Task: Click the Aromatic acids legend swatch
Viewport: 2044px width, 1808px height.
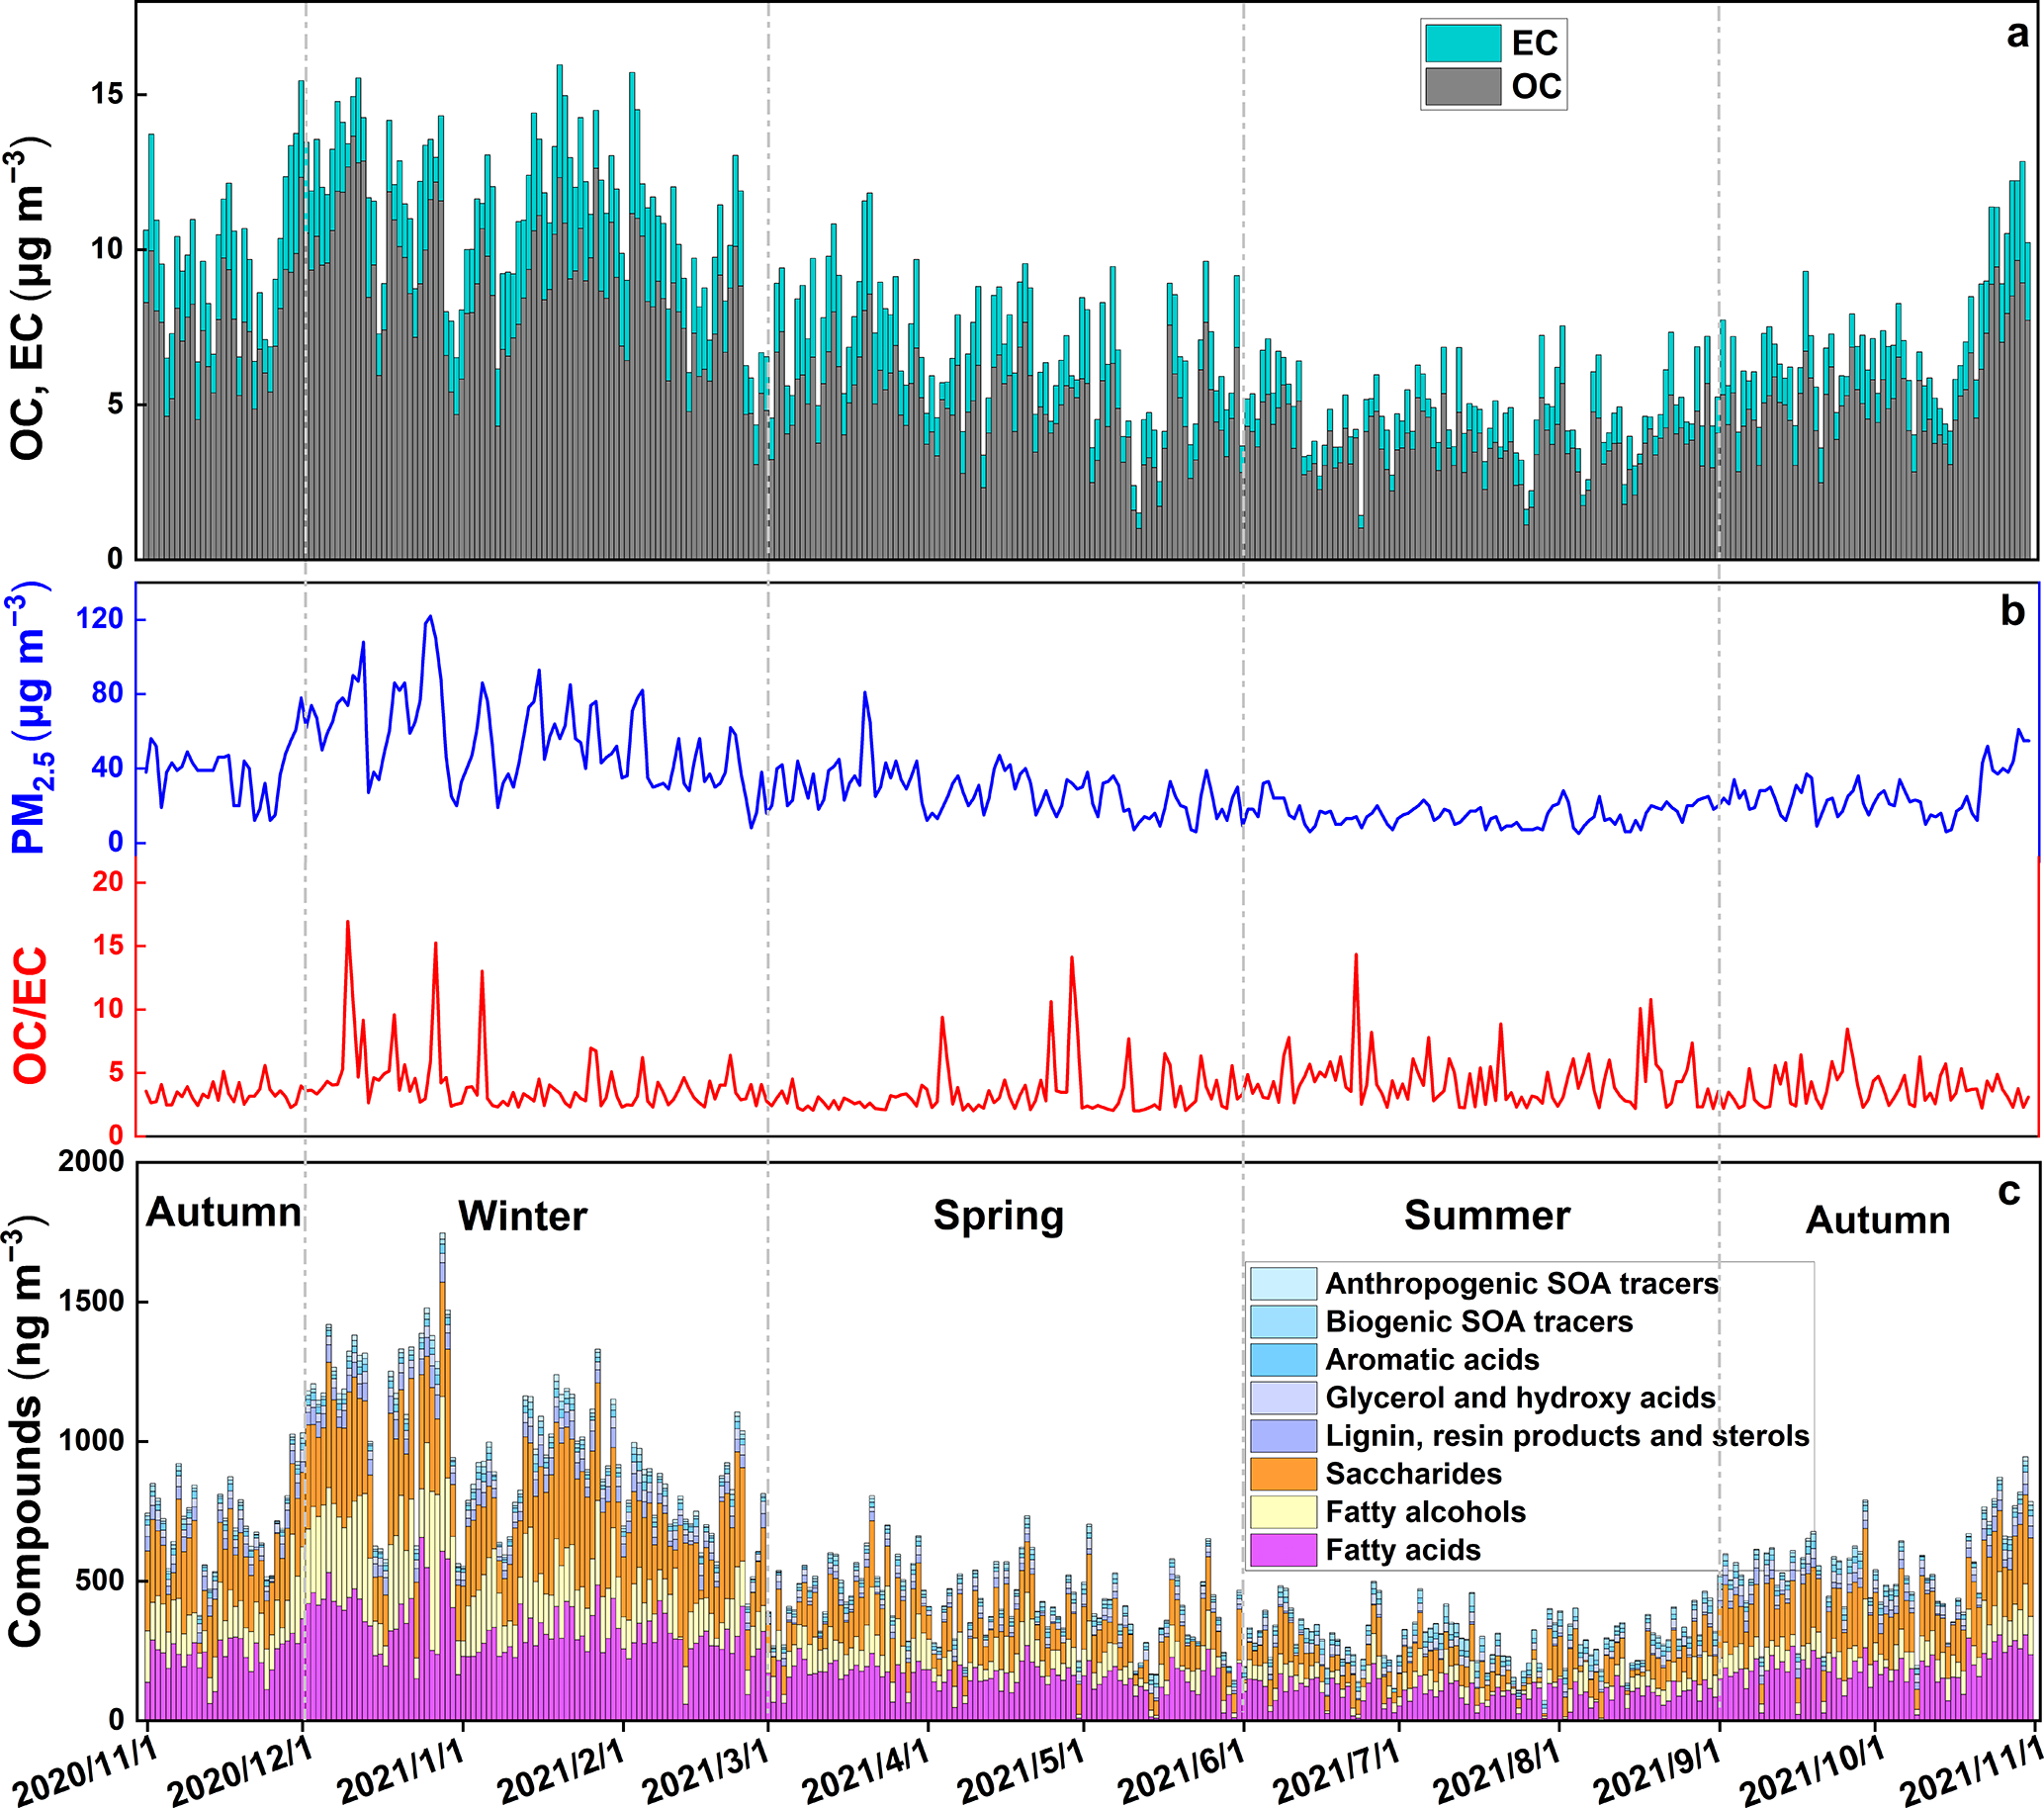Action: (1283, 1360)
